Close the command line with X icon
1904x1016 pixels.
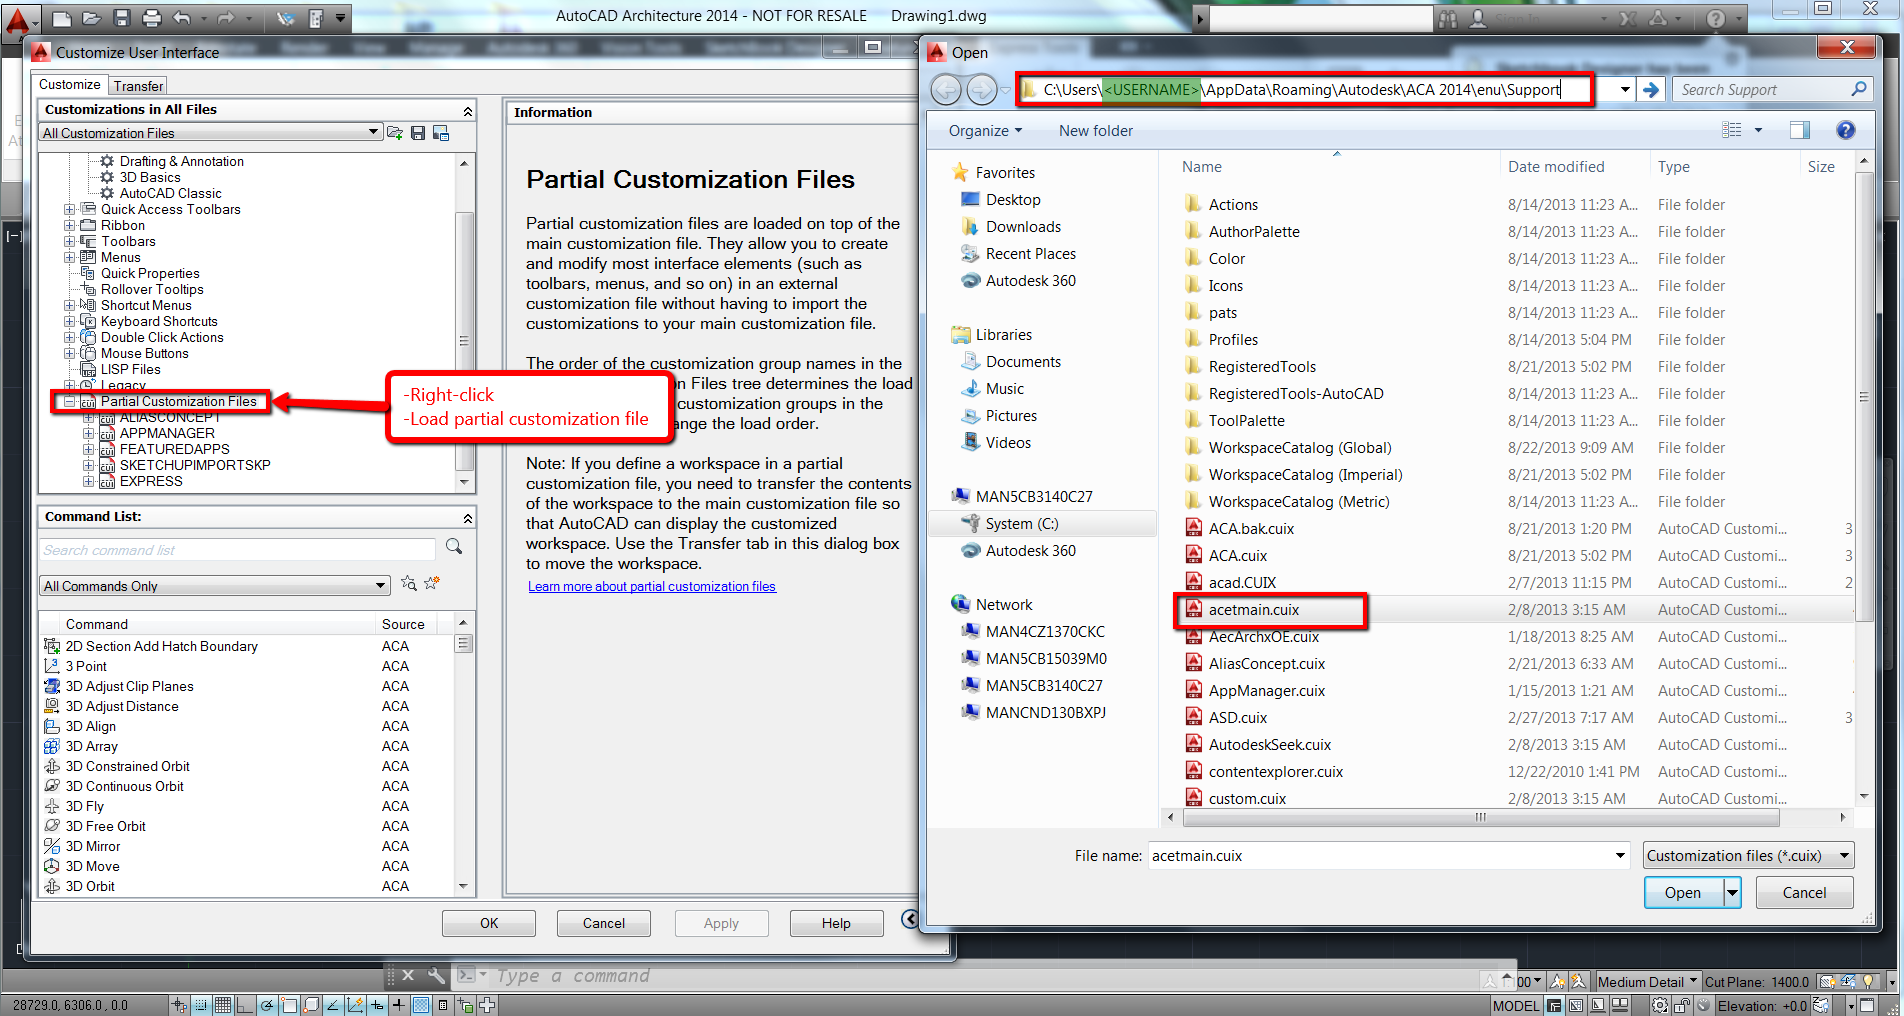[407, 975]
